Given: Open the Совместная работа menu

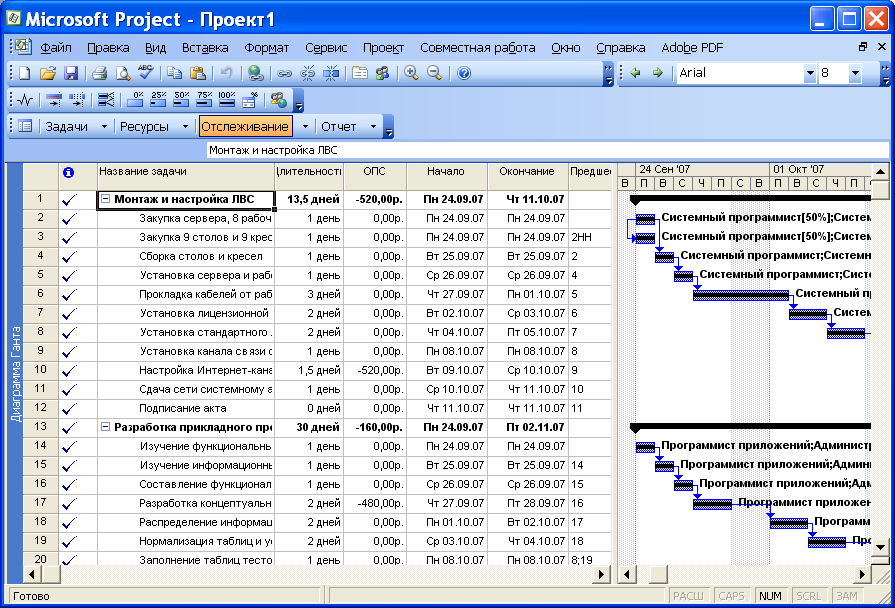Looking at the screenshot, I should [x=478, y=48].
